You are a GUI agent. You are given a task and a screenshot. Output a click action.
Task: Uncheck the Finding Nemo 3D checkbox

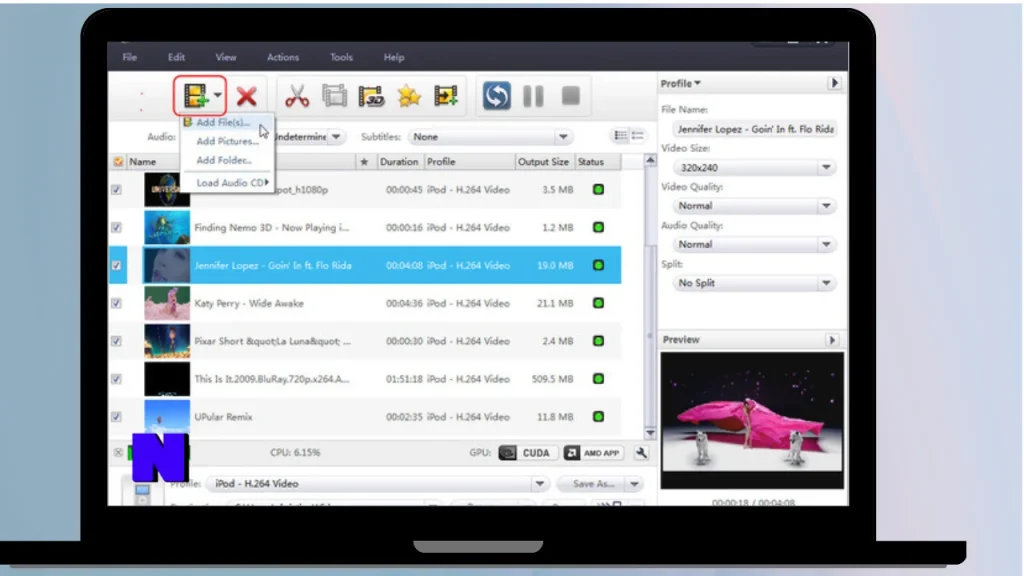[x=116, y=227]
